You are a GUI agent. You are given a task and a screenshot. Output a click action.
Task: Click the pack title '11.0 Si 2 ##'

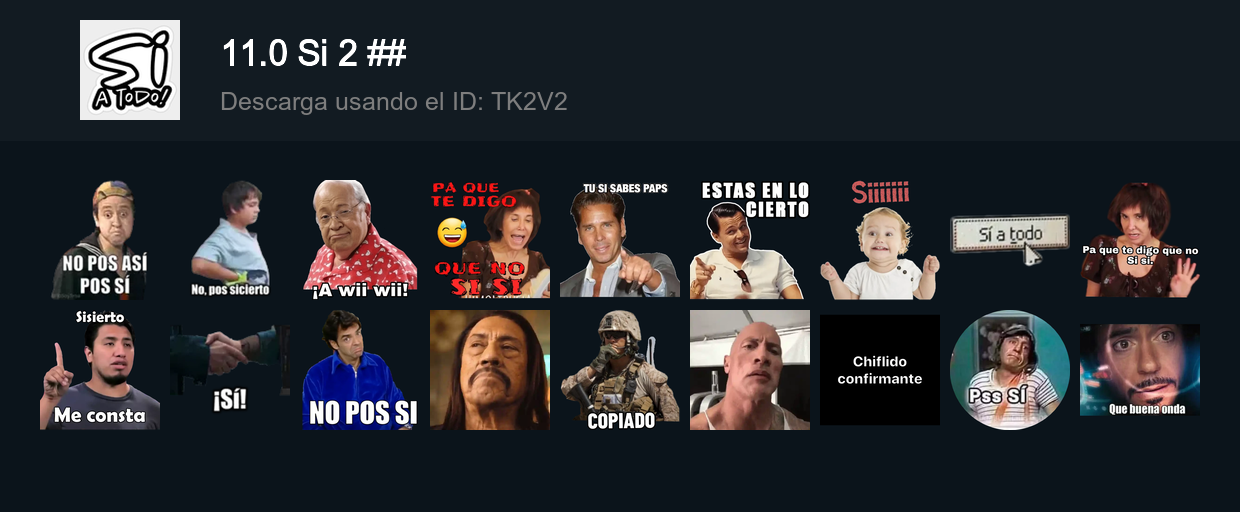click(x=314, y=54)
